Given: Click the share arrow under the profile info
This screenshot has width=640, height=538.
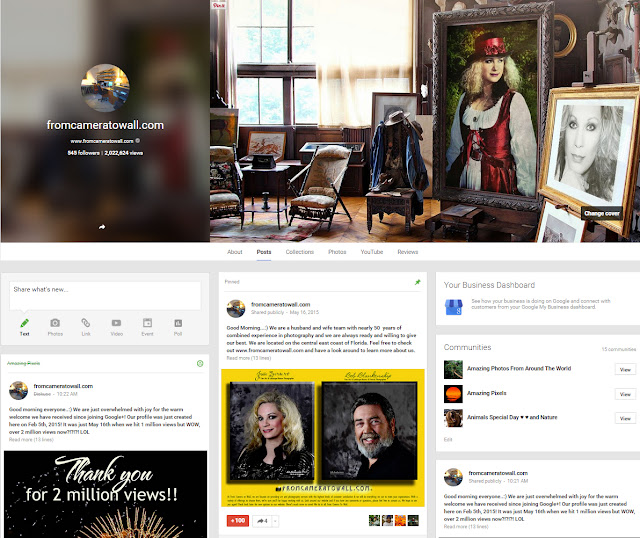Looking at the screenshot, I should click(x=102, y=227).
